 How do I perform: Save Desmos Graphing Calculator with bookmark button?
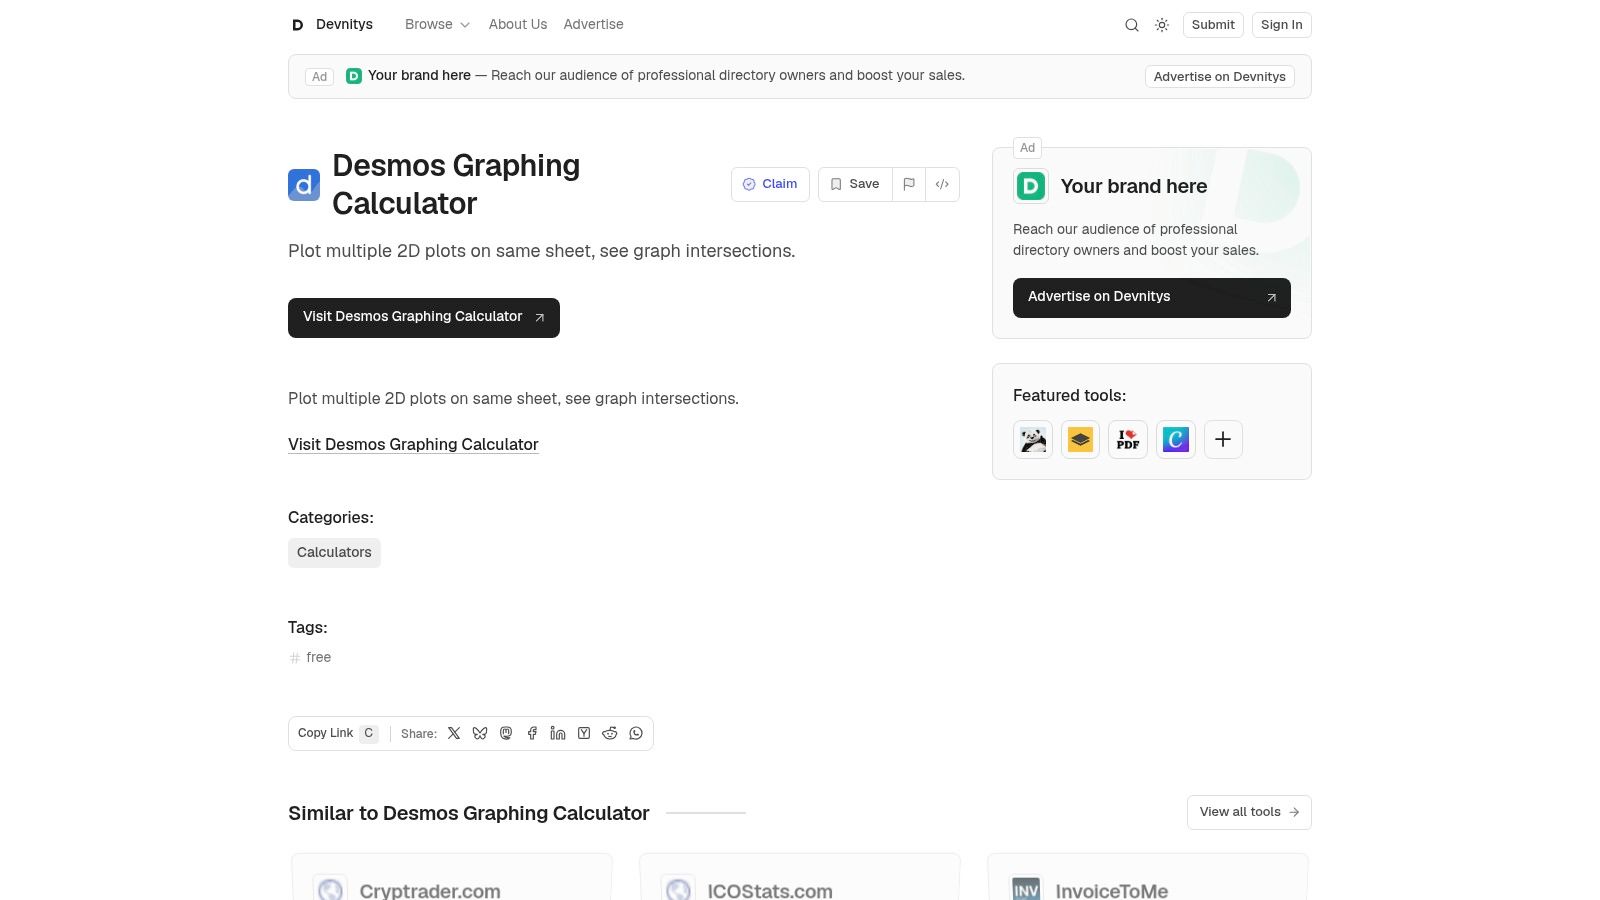[855, 184]
